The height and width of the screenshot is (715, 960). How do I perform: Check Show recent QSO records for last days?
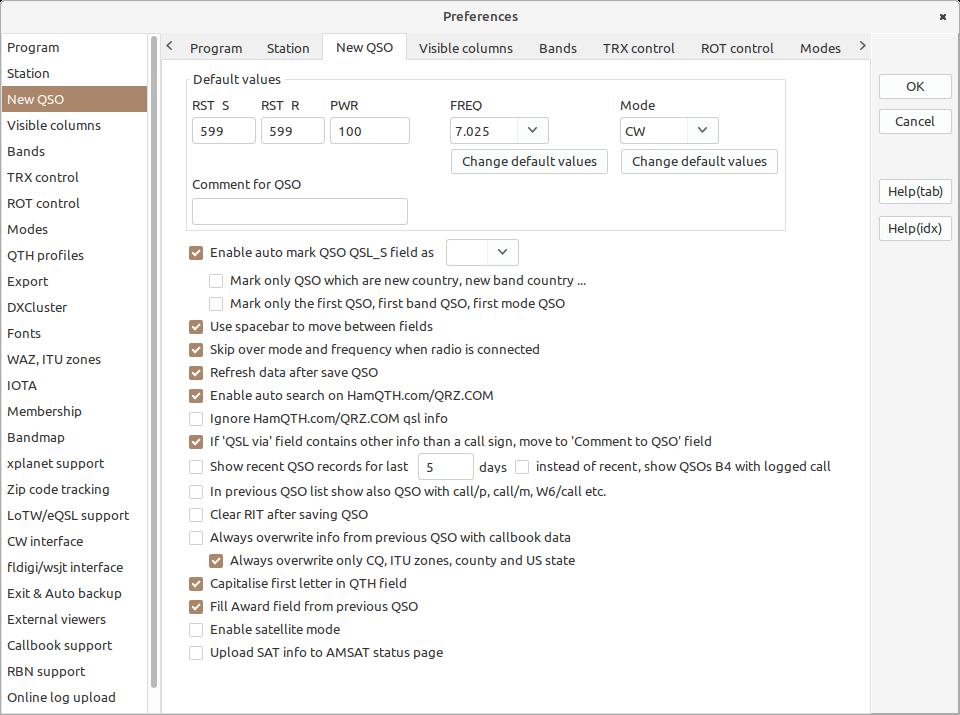click(x=196, y=467)
